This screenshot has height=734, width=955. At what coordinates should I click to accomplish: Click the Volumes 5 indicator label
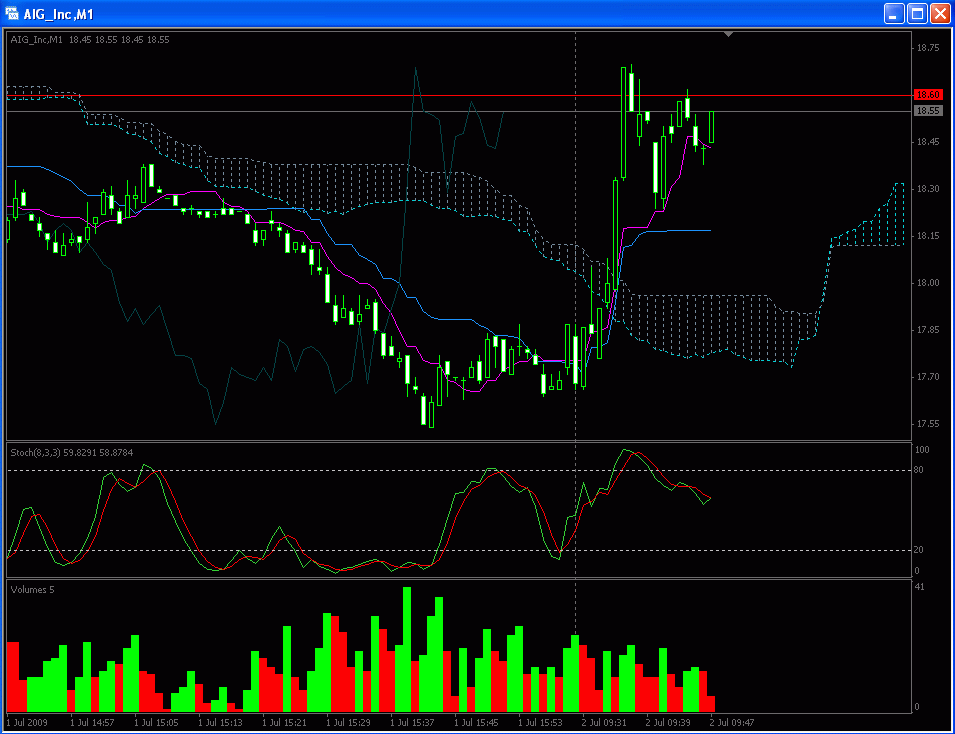pos(32,590)
